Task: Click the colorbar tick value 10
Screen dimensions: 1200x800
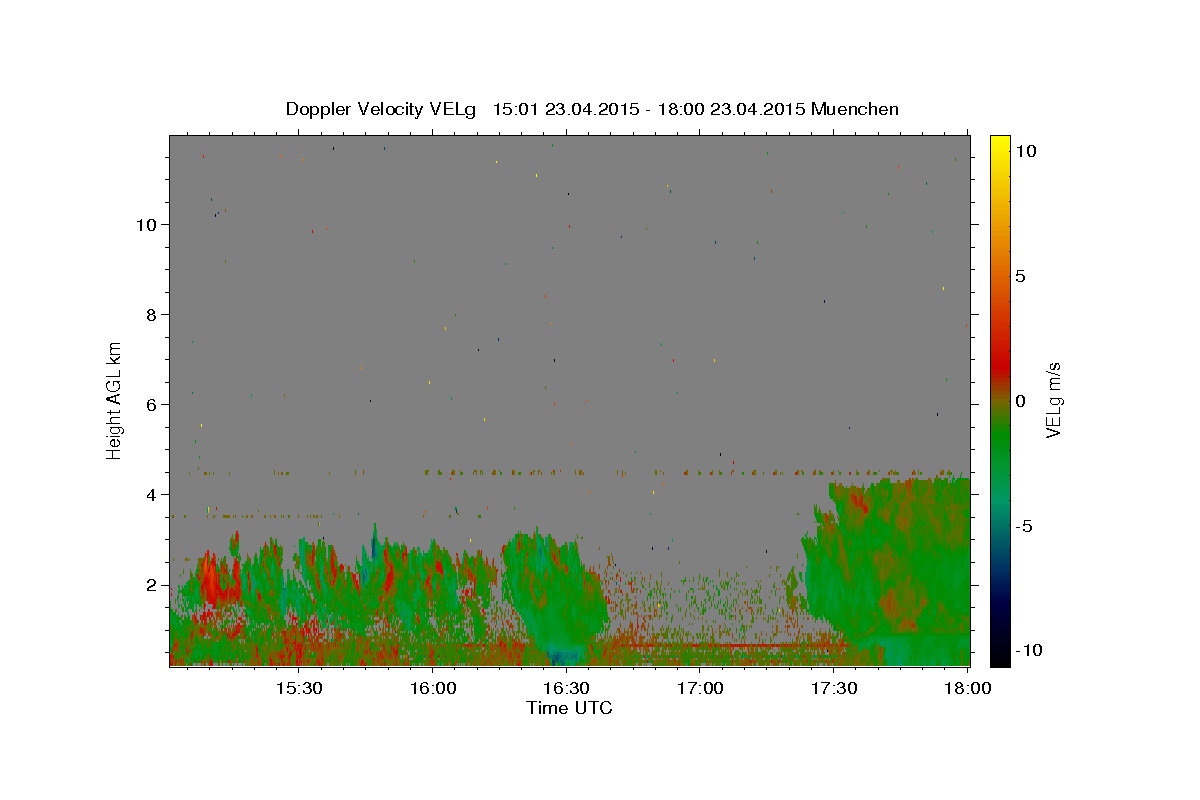Action: (x=1025, y=151)
